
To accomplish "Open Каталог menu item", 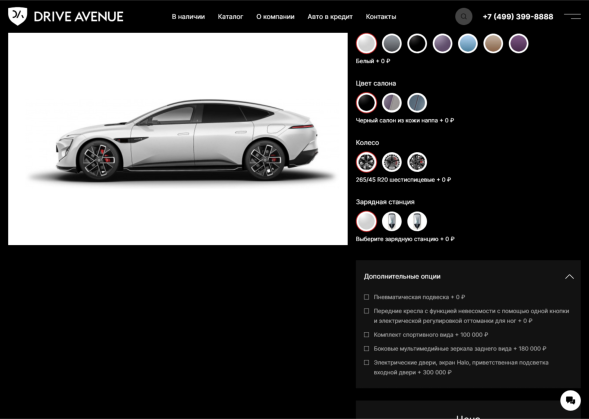I will (x=230, y=17).
